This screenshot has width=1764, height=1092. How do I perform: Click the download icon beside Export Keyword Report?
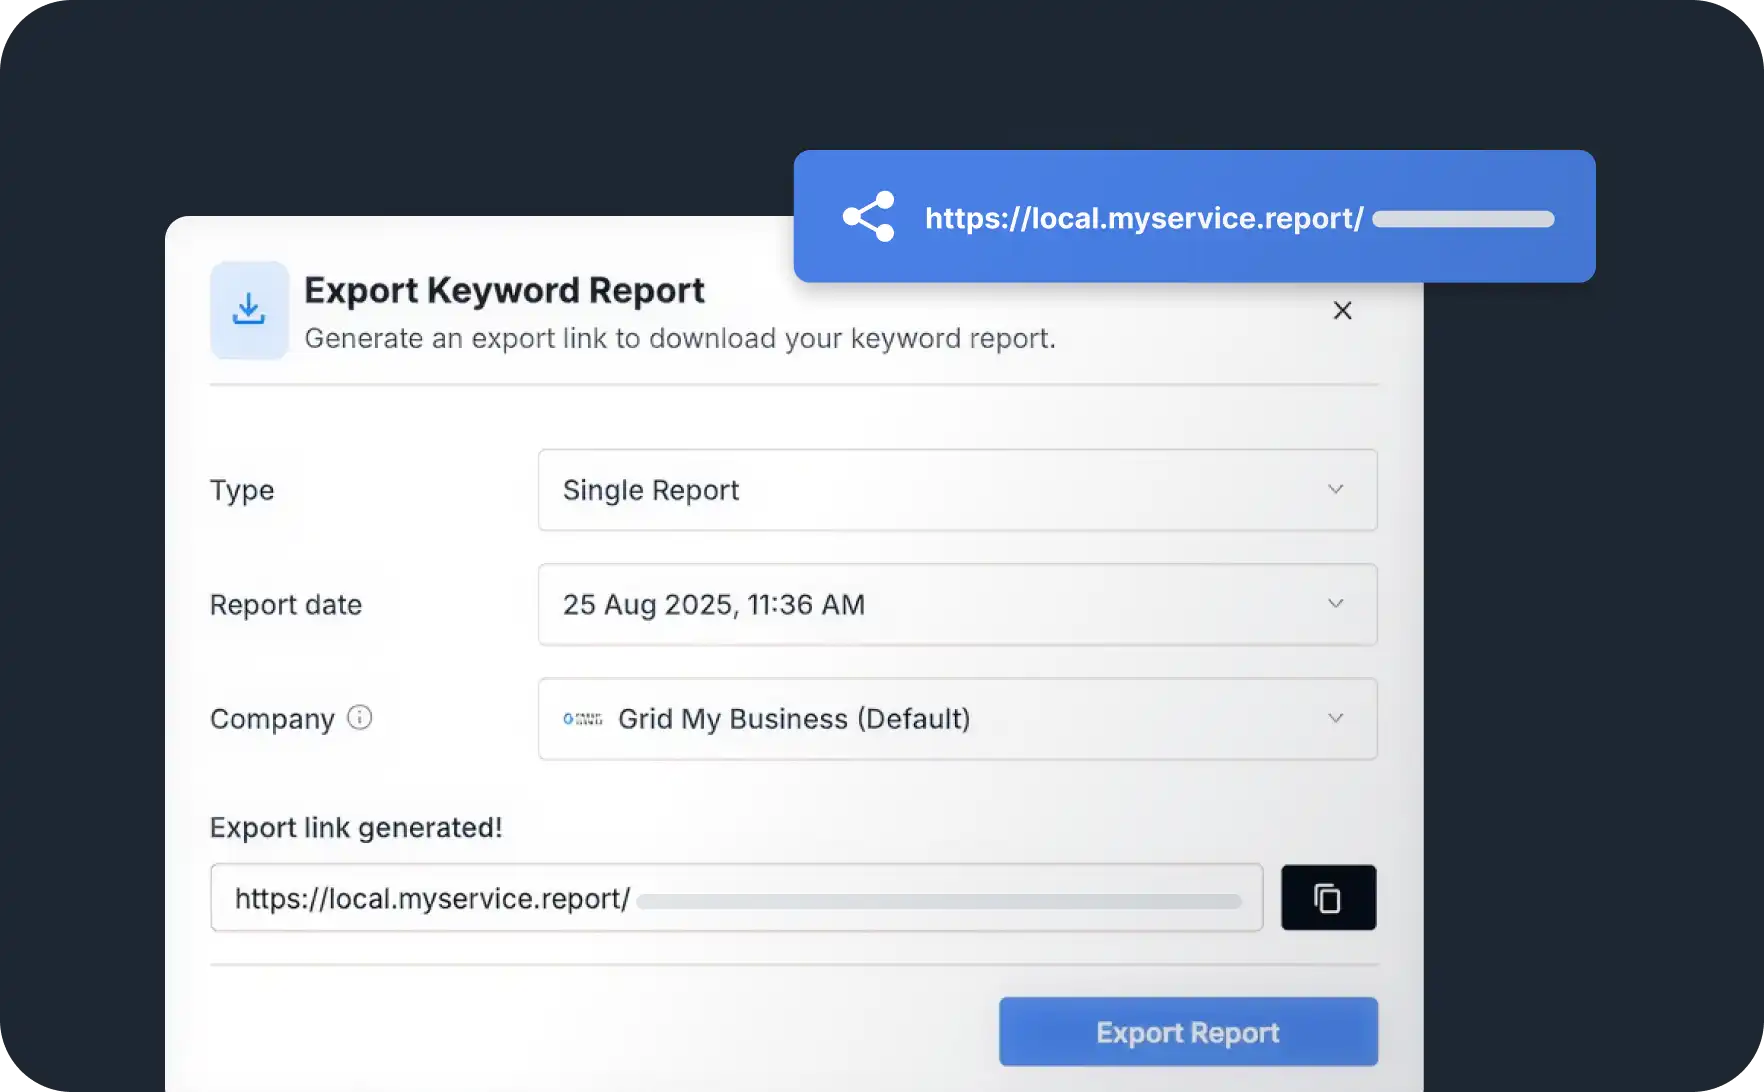248,310
